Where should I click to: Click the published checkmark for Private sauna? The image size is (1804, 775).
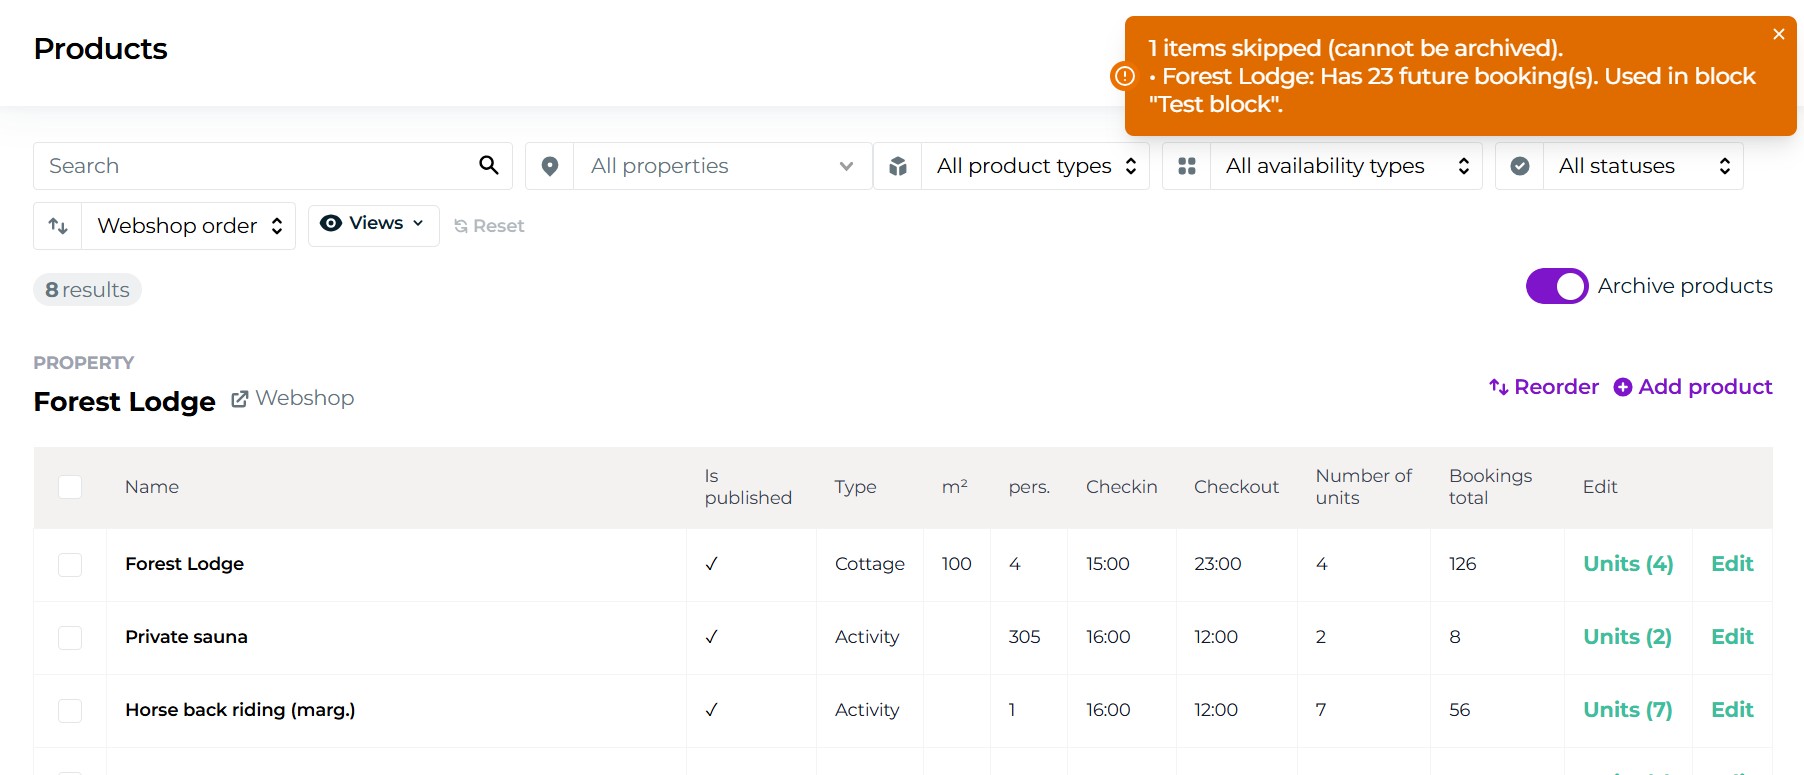point(711,637)
